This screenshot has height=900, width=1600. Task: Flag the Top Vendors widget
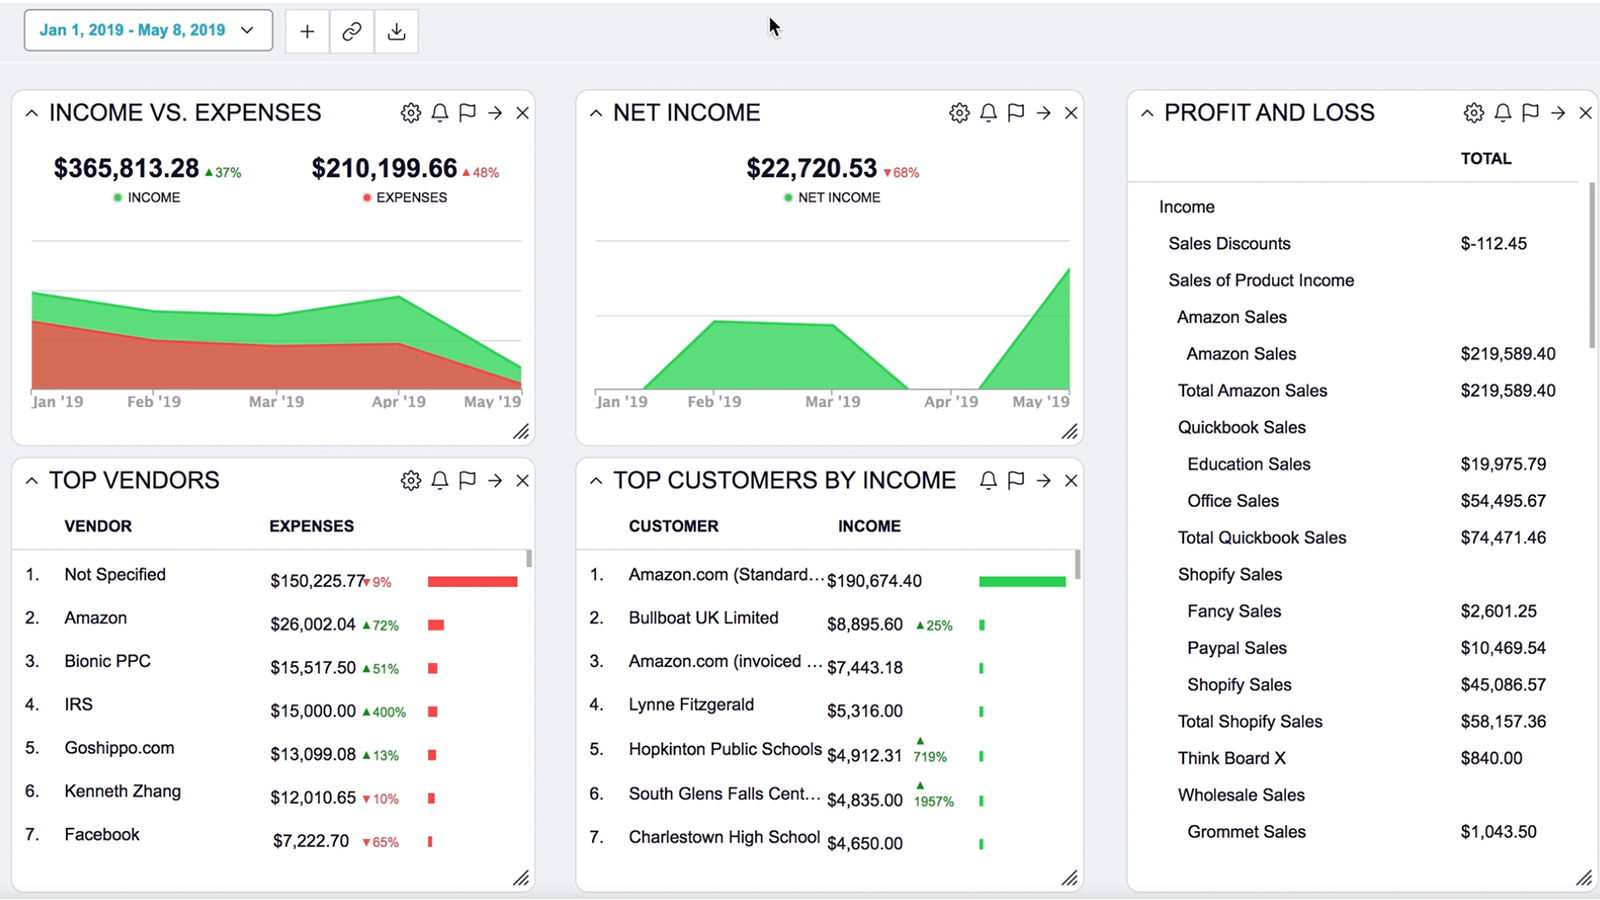[x=466, y=480]
